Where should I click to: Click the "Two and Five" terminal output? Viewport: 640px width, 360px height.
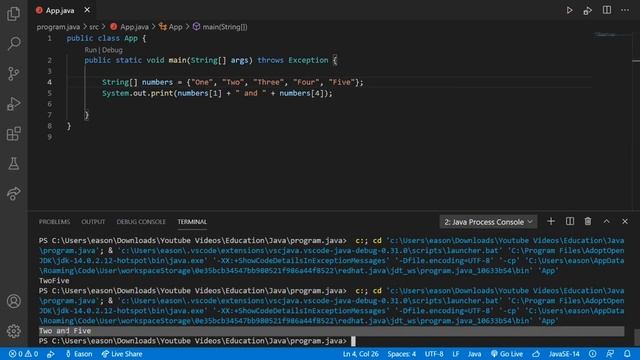coord(65,331)
